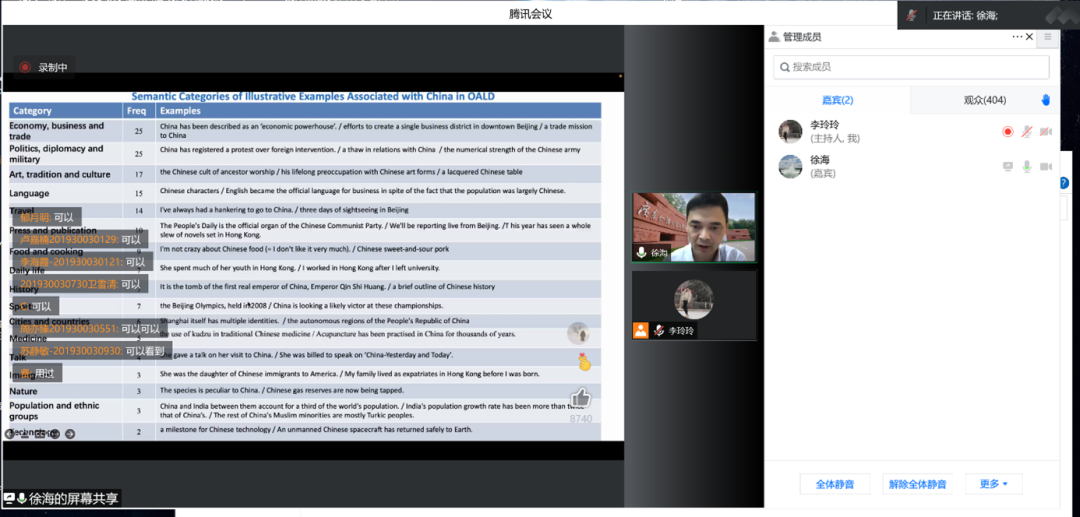This screenshot has width=1080, height=517.
Task: Mute 徐海's microphone in member list
Action: pyautogui.click(x=1026, y=166)
